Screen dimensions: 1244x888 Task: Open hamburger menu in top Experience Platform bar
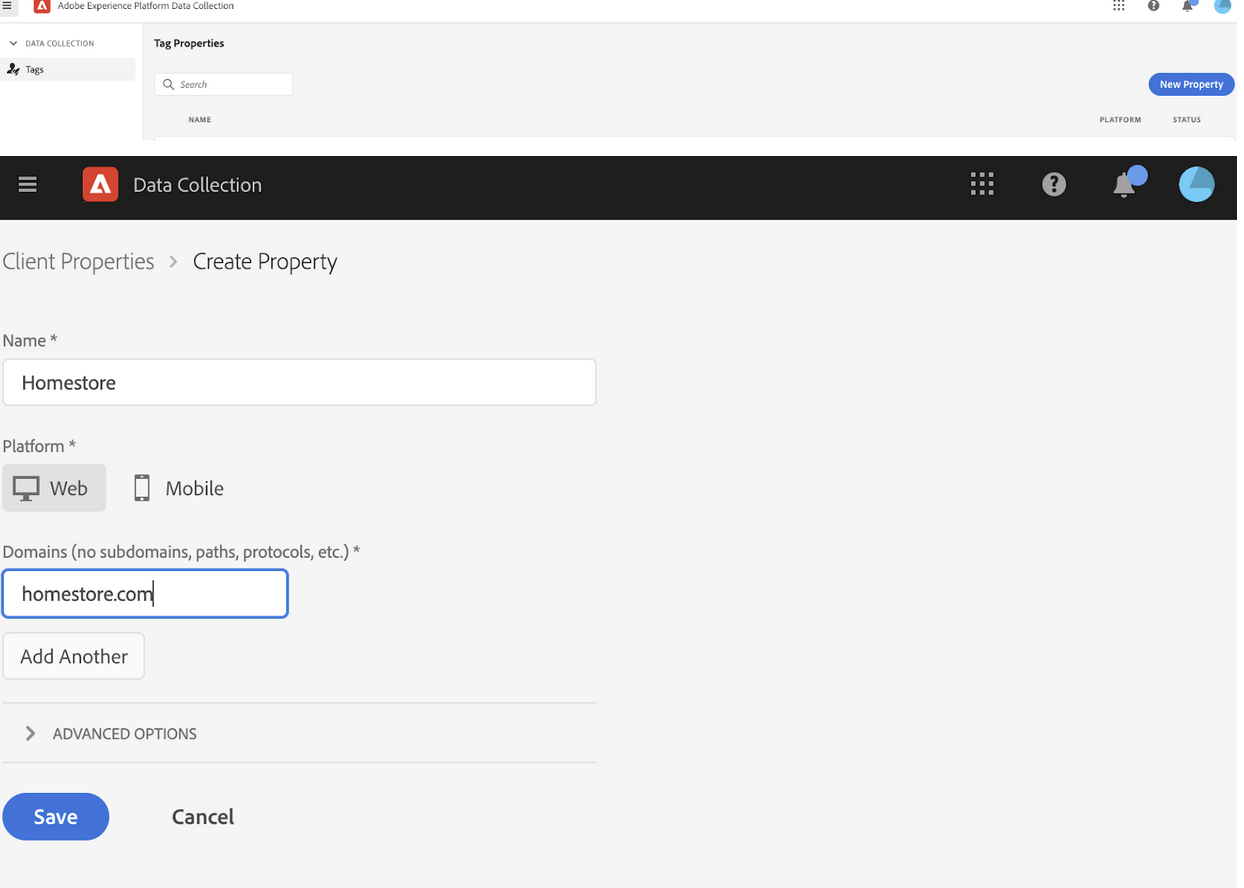7,6
